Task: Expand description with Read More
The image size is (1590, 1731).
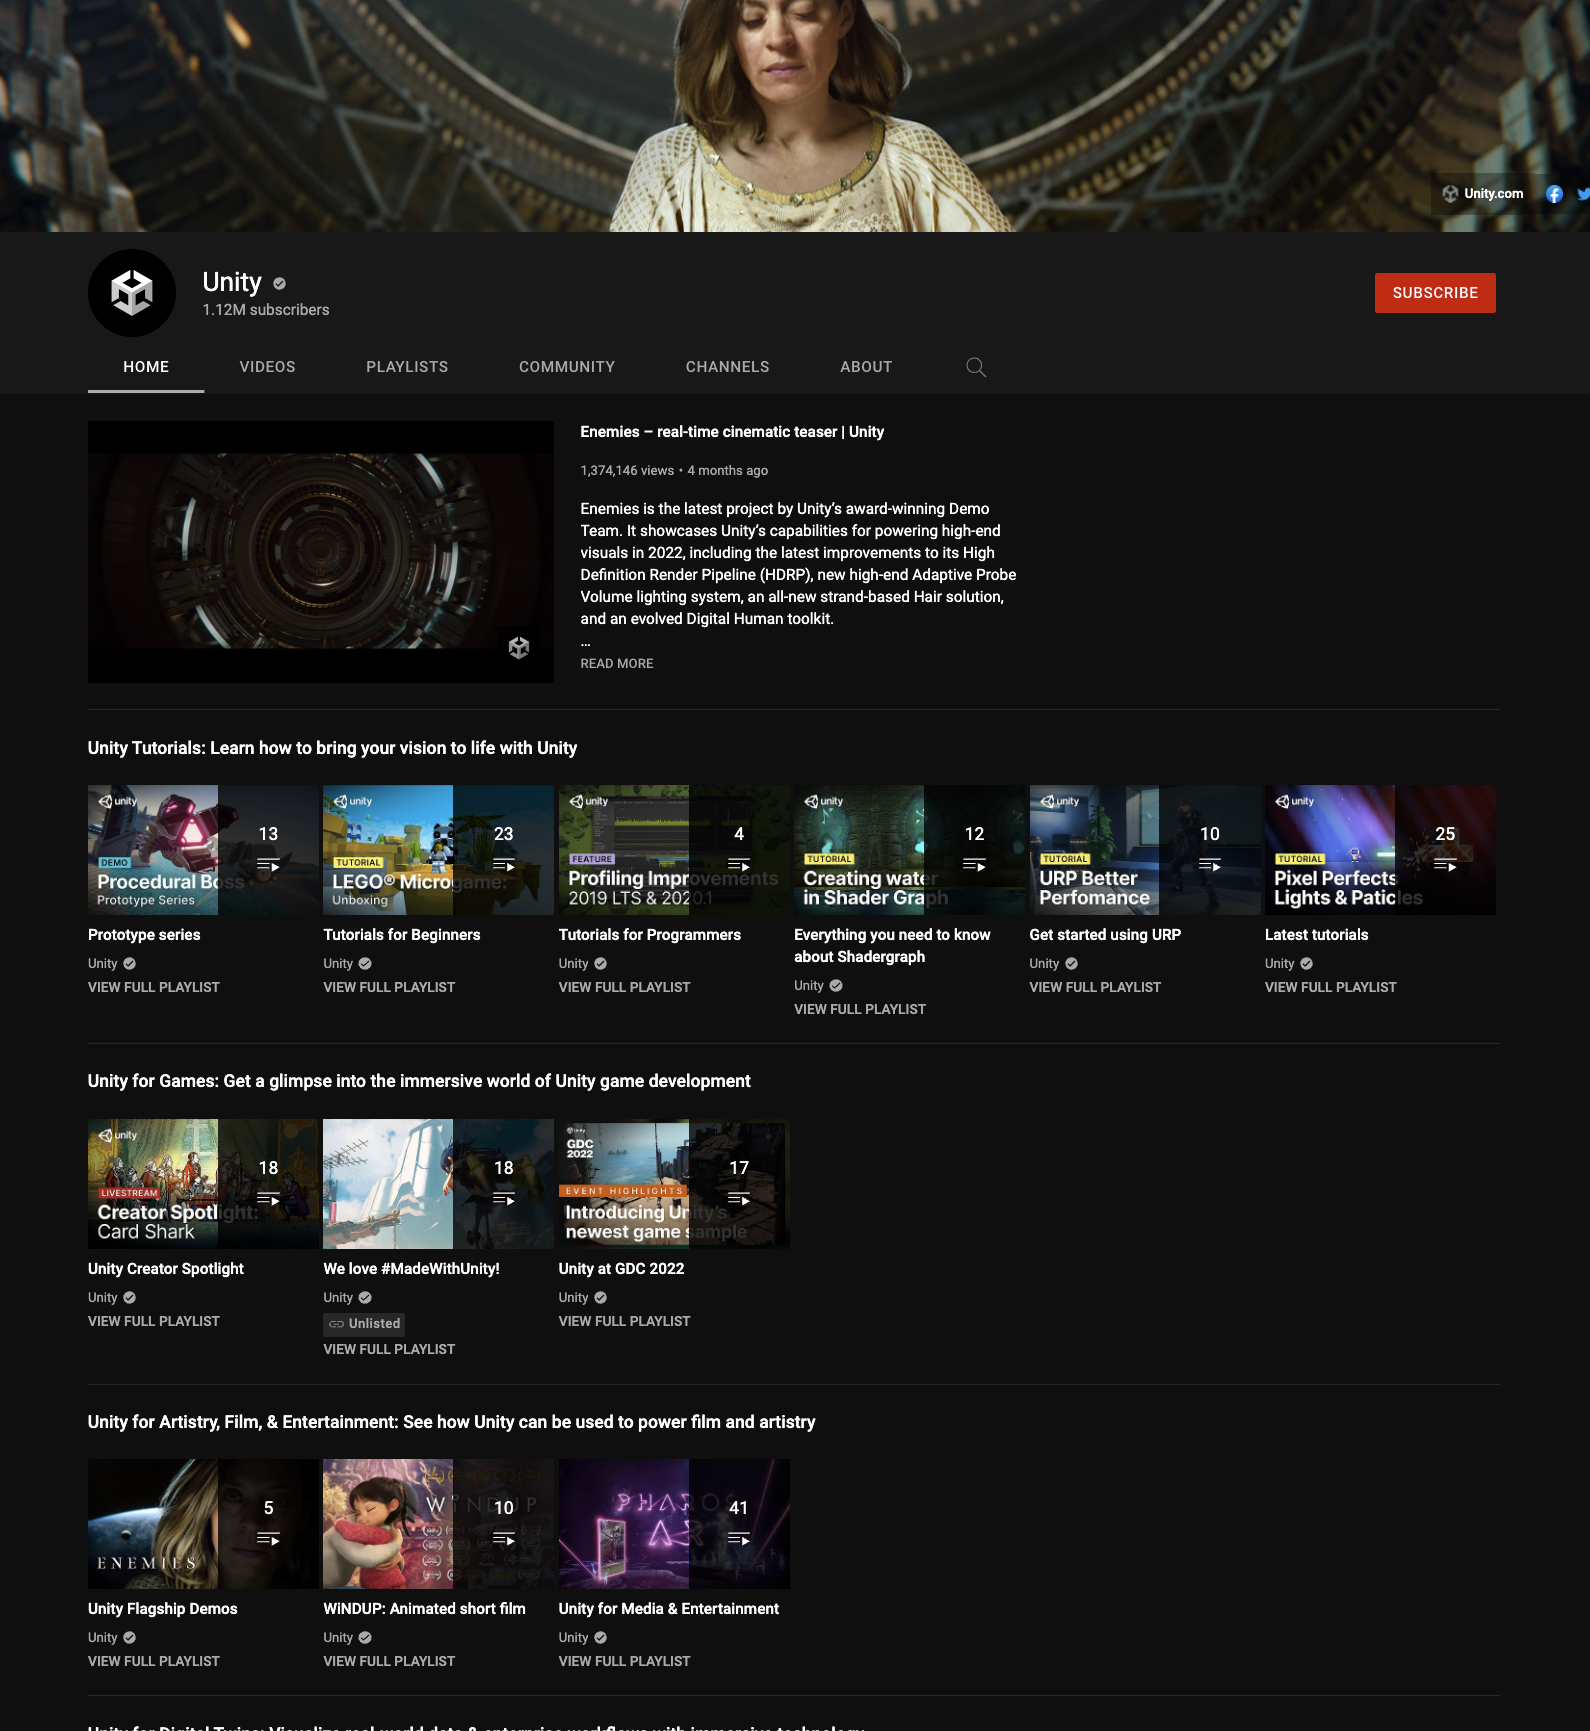Action: point(617,664)
